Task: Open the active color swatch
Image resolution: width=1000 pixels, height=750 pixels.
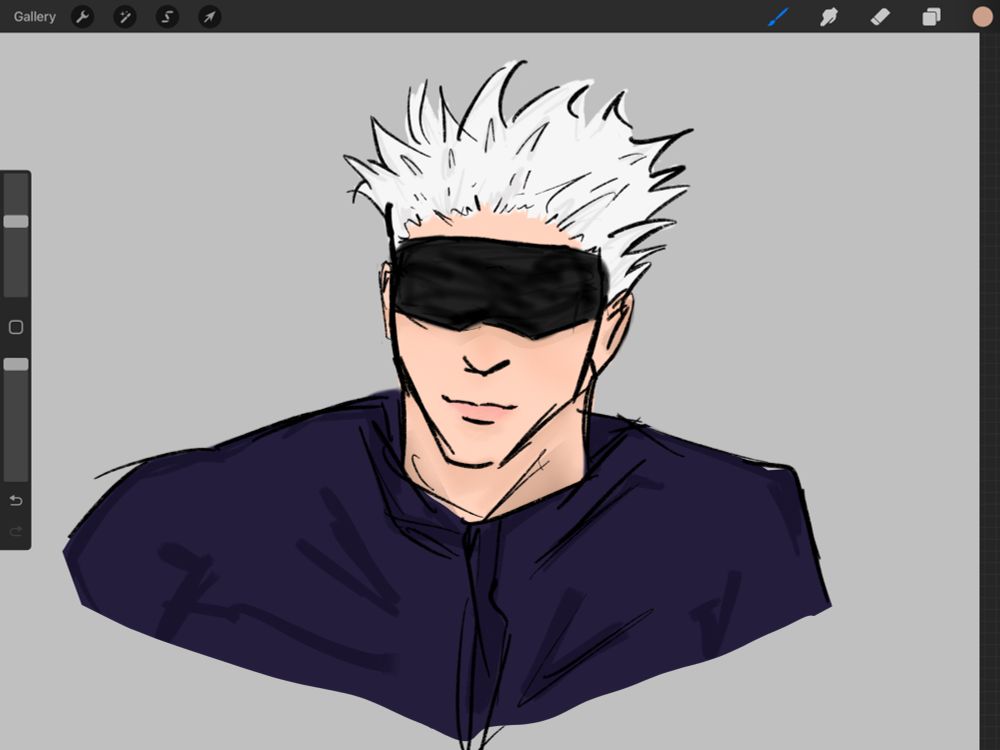Action: coord(982,17)
